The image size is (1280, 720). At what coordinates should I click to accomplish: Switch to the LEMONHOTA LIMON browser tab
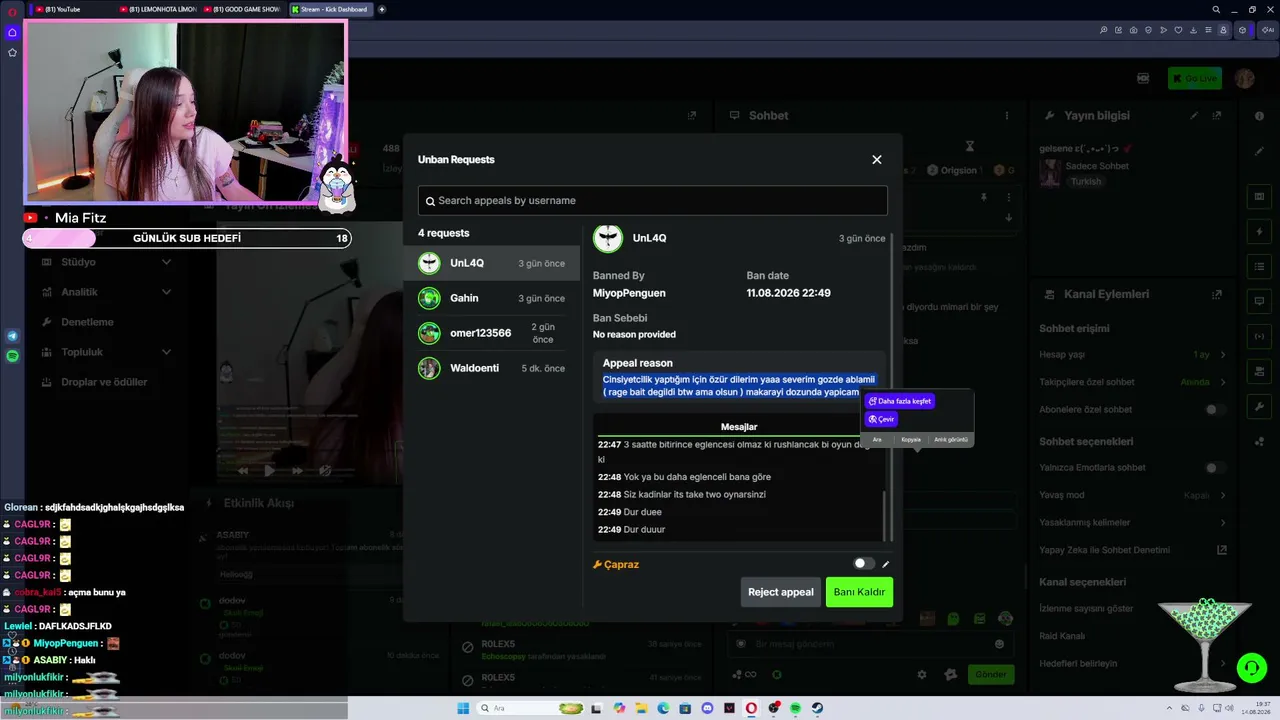point(160,9)
